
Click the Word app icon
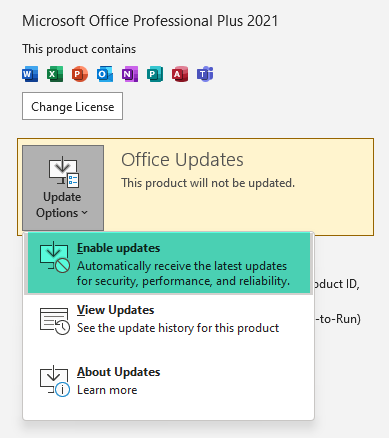point(30,74)
